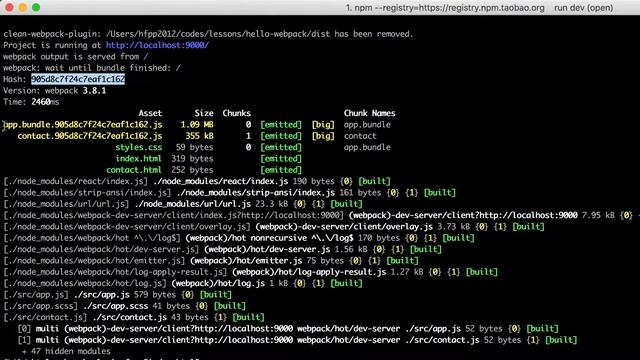Click the clean-webpack-plugin removal message line

coord(209,34)
